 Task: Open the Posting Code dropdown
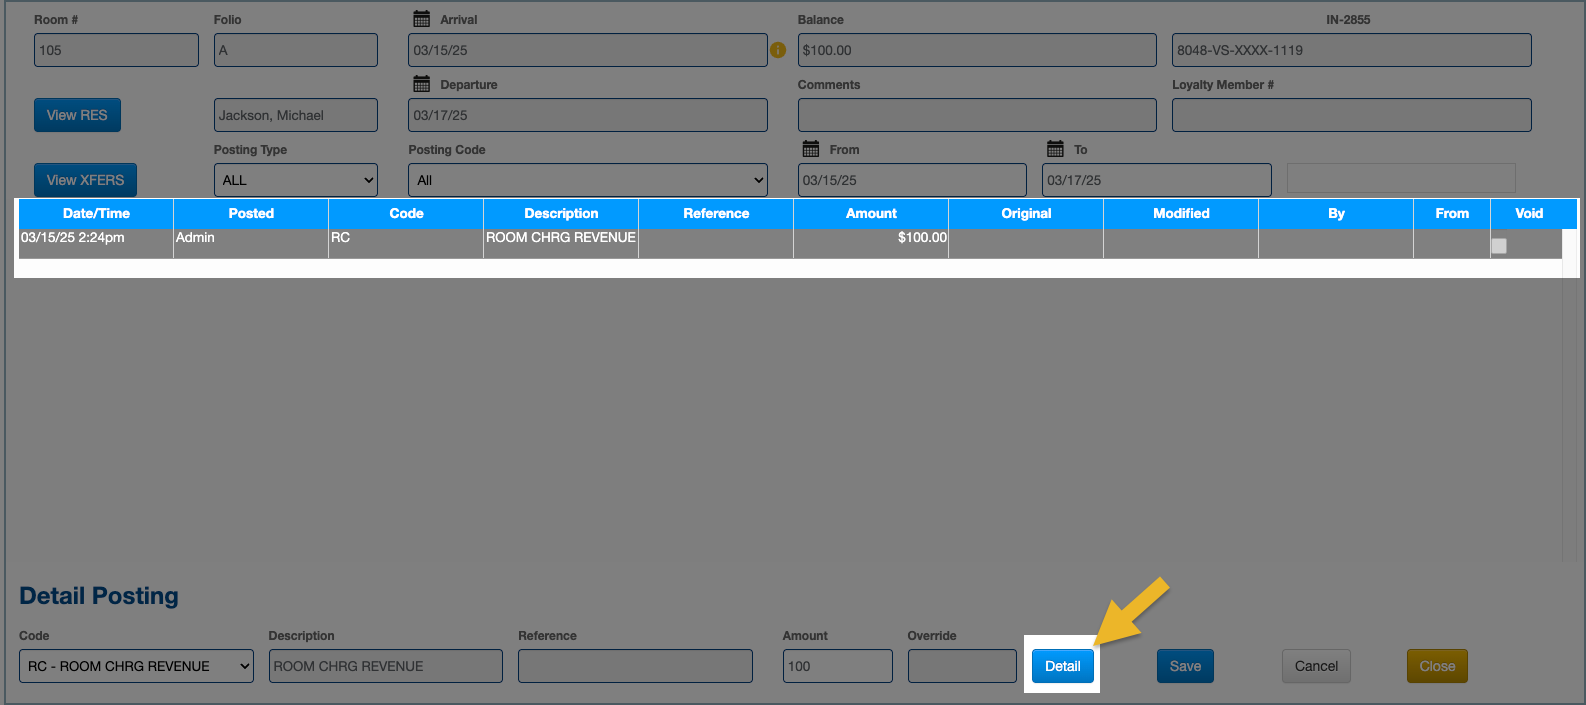click(588, 180)
